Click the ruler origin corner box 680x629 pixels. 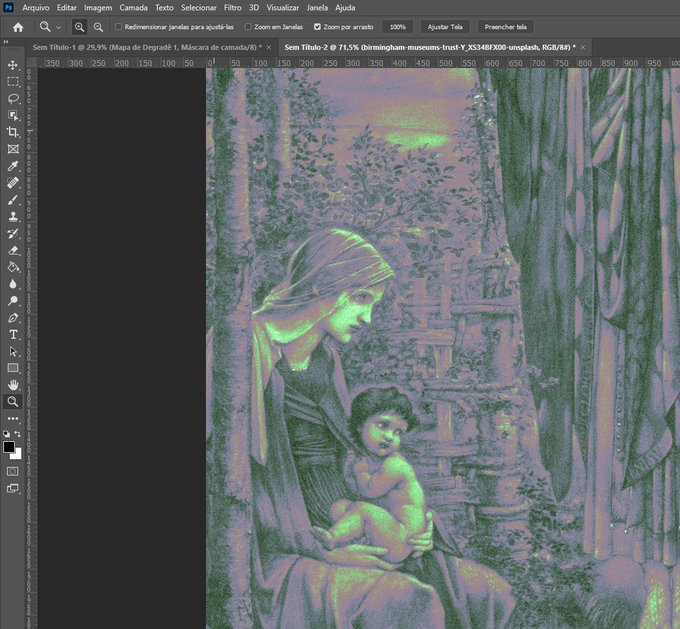click(32, 63)
